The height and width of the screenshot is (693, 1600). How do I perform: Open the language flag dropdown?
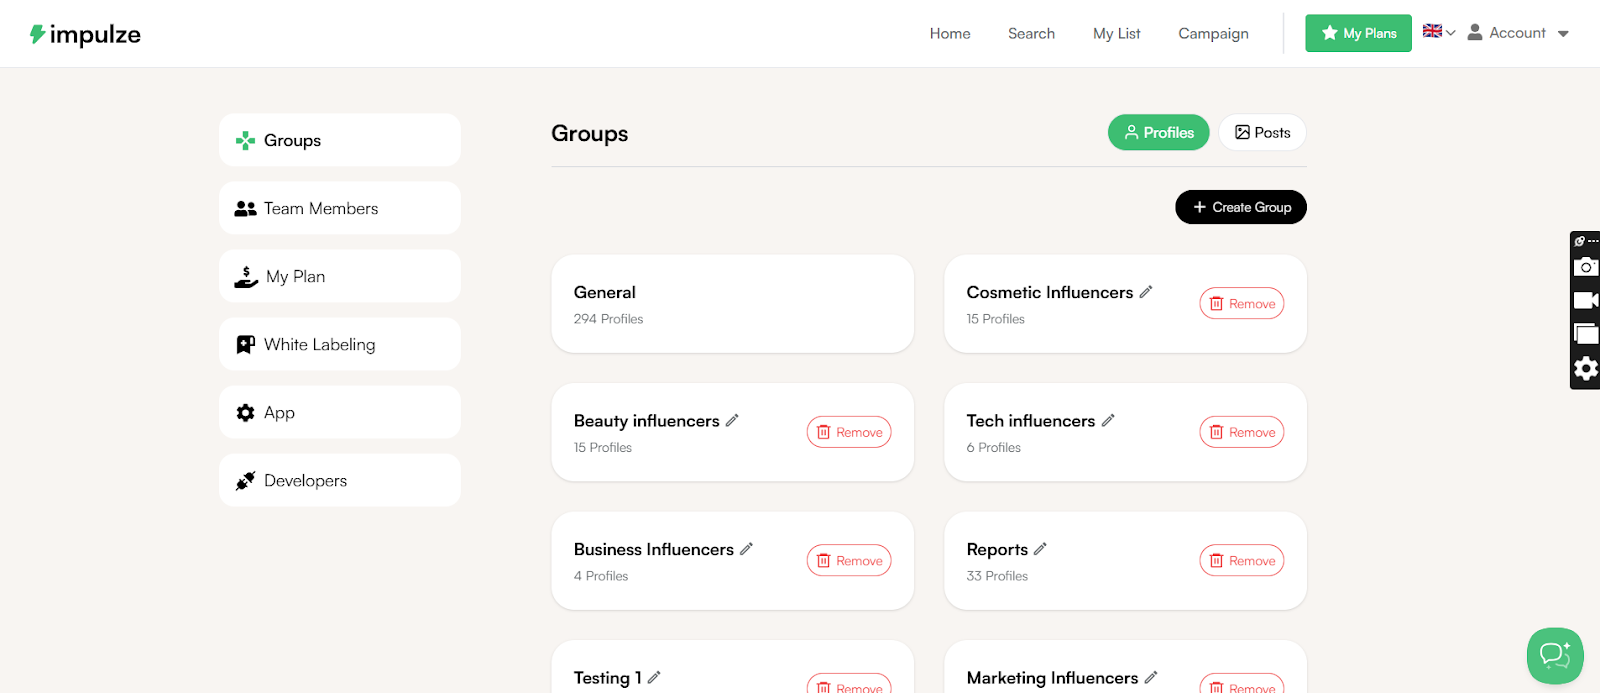pos(1439,32)
